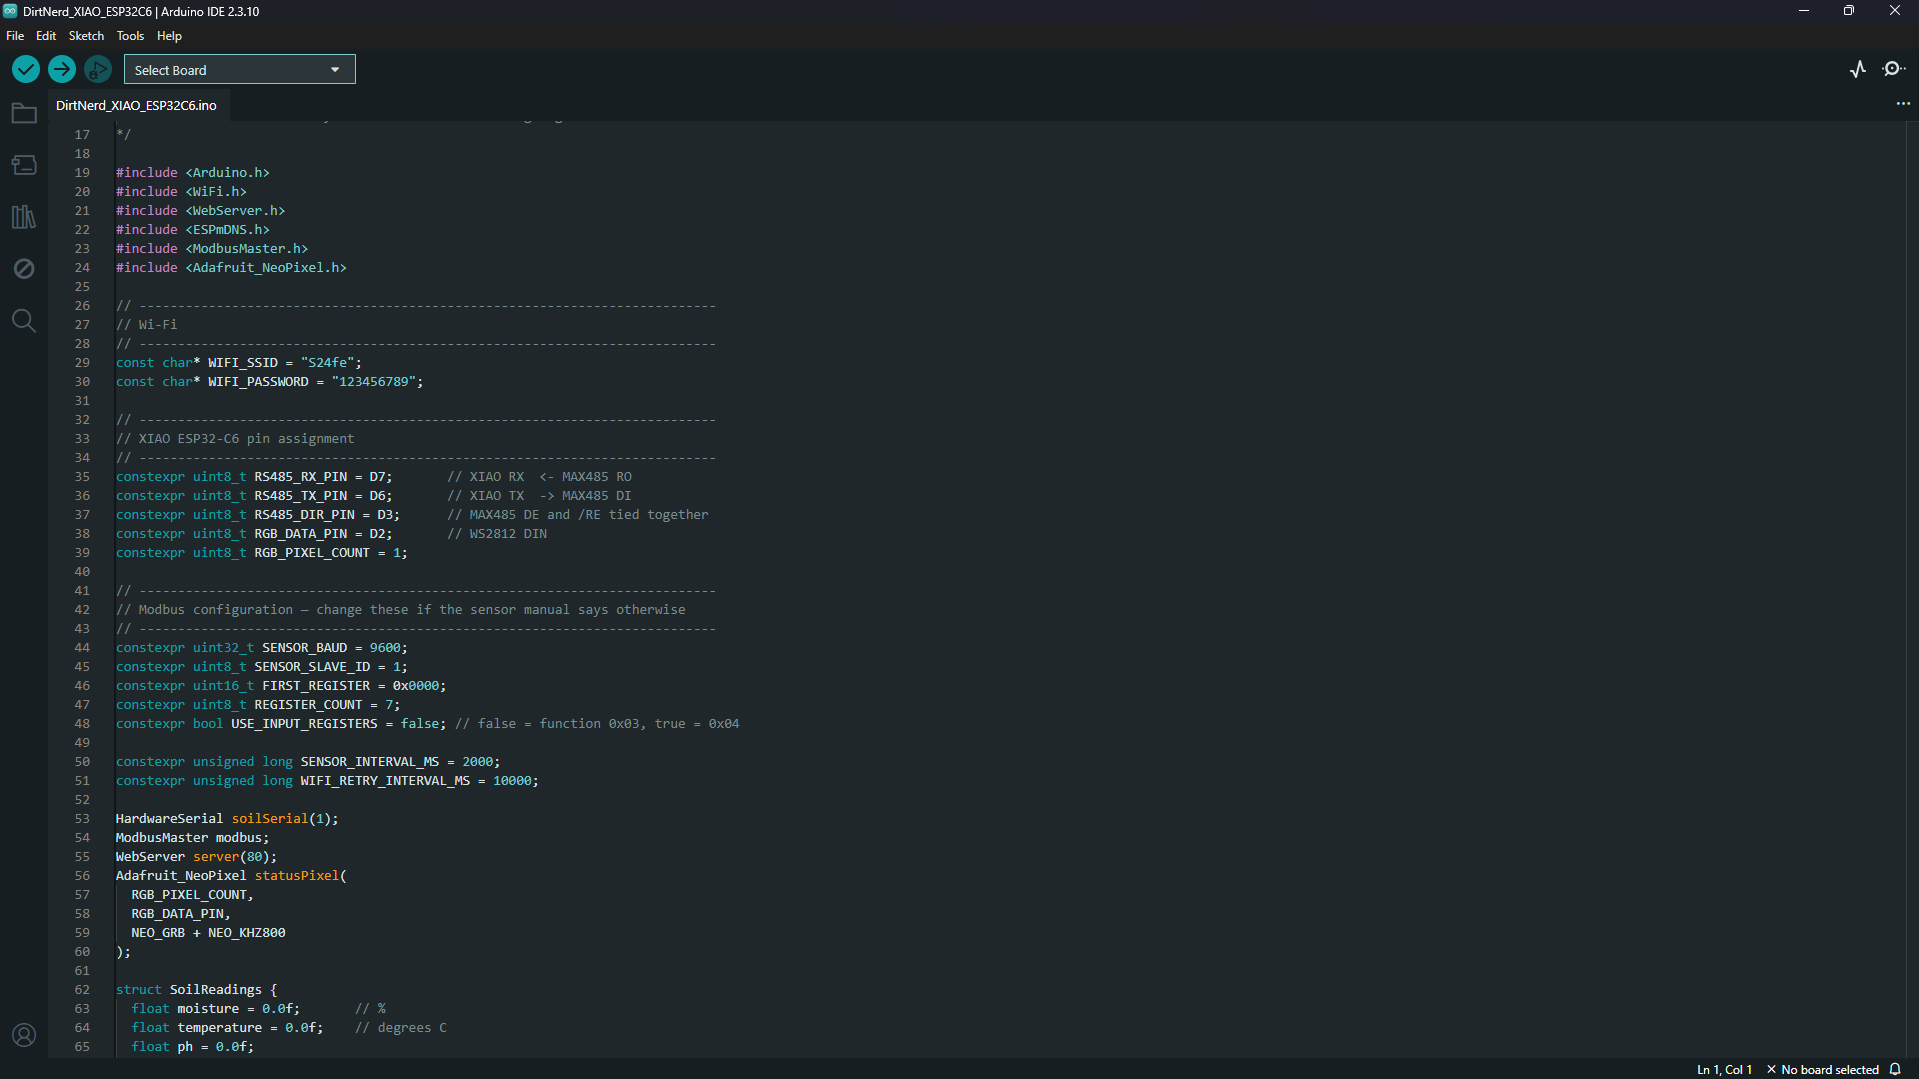This screenshot has height=1079, width=1919.
Task: Open the Sketchbook folder panel
Action: coord(24,113)
